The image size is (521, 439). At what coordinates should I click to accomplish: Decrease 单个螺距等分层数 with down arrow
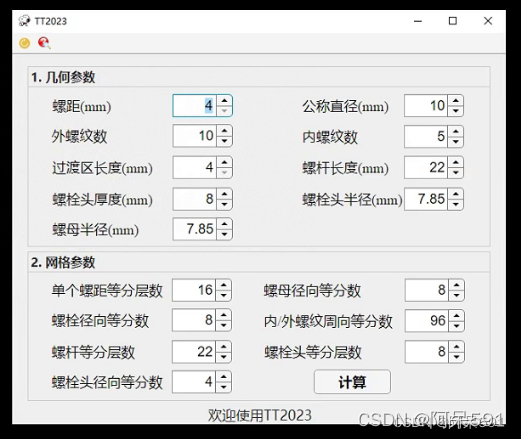pos(224,295)
